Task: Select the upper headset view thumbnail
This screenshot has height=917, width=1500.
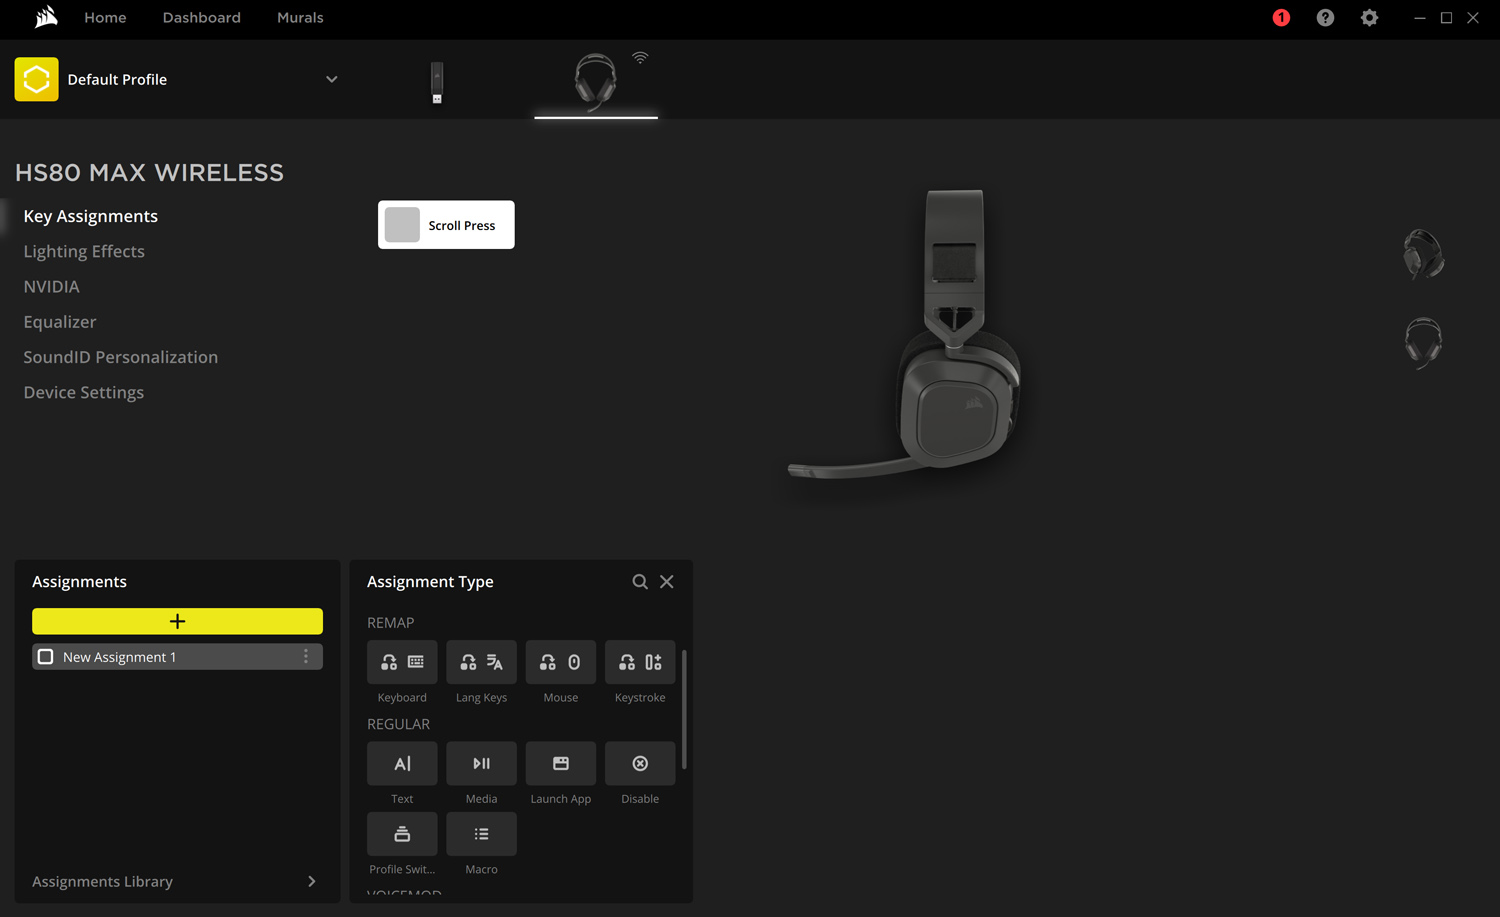Action: pyautogui.click(x=1423, y=253)
